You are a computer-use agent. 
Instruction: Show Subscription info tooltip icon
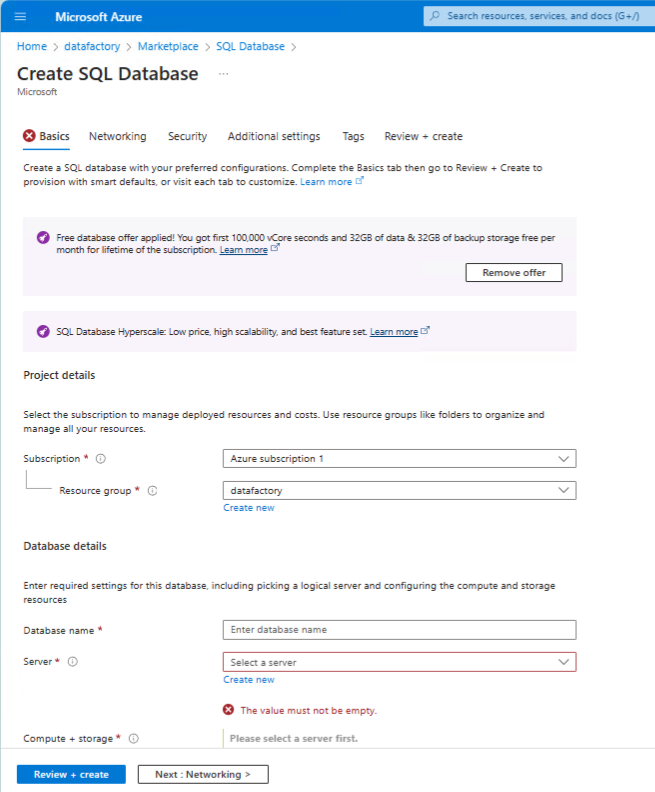coord(100,459)
